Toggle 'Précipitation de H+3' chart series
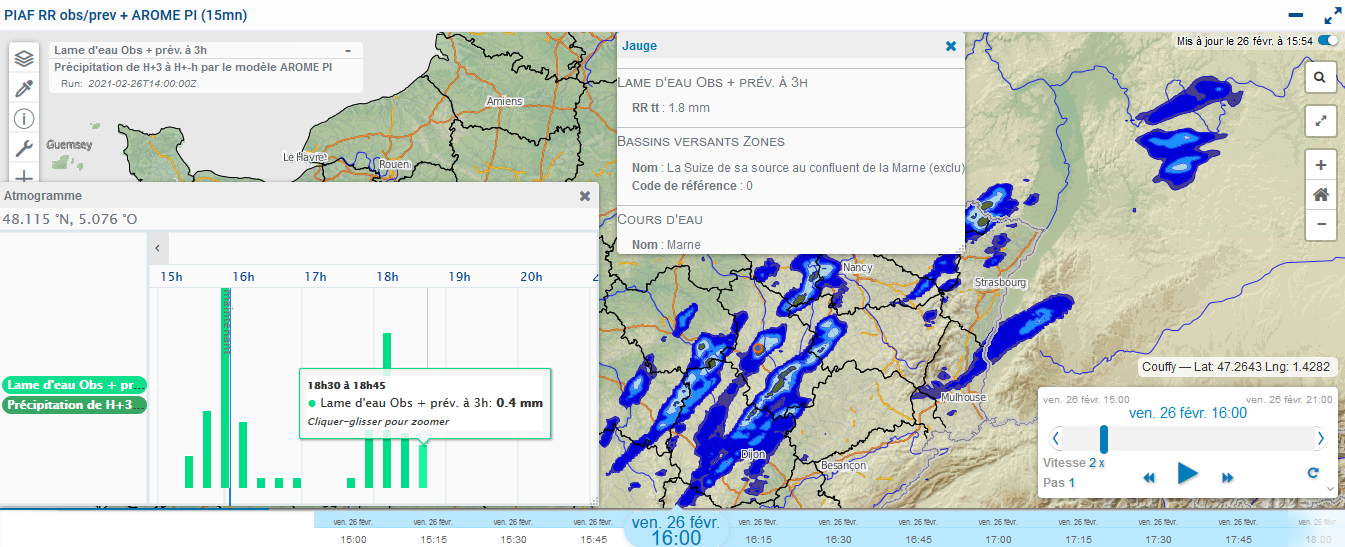Image resolution: width=1345 pixels, height=547 pixels. pos(74,405)
